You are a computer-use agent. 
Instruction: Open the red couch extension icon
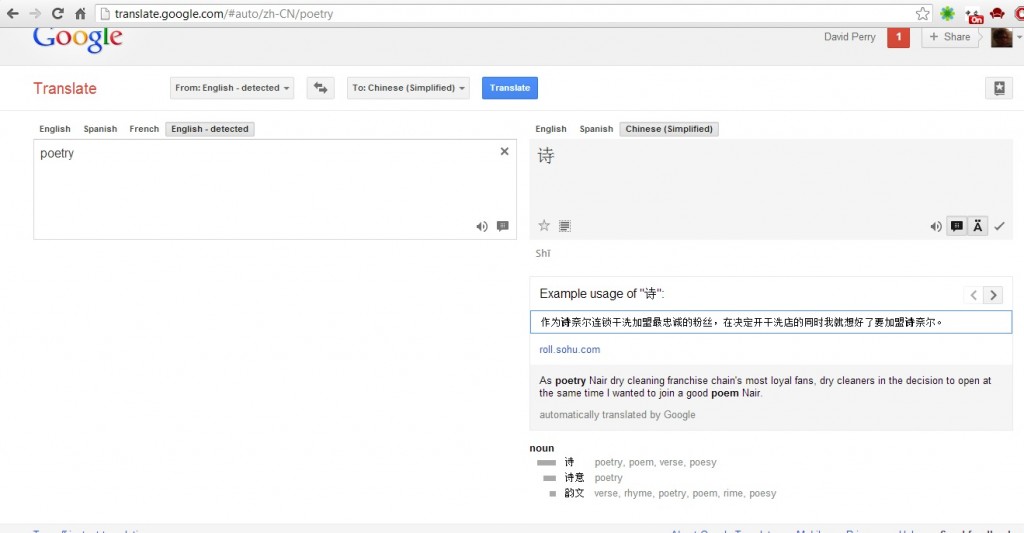(x=997, y=14)
